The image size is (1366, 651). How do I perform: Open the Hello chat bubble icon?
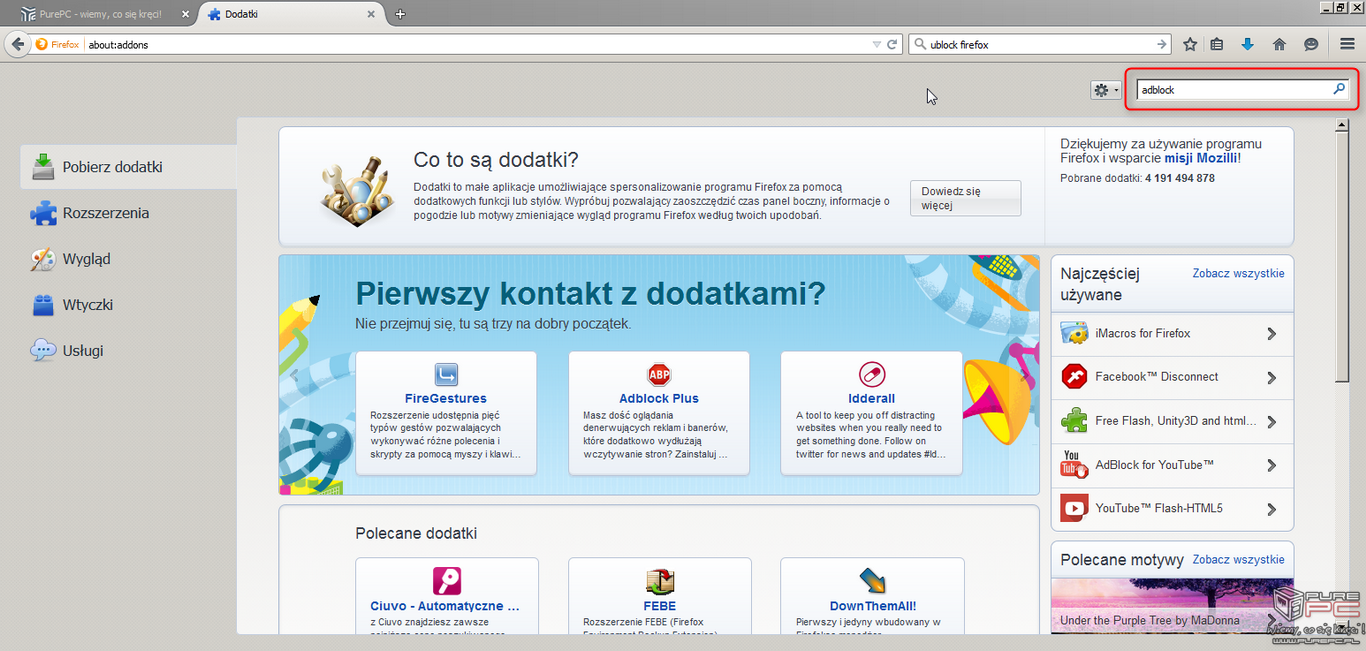click(x=1311, y=45)
